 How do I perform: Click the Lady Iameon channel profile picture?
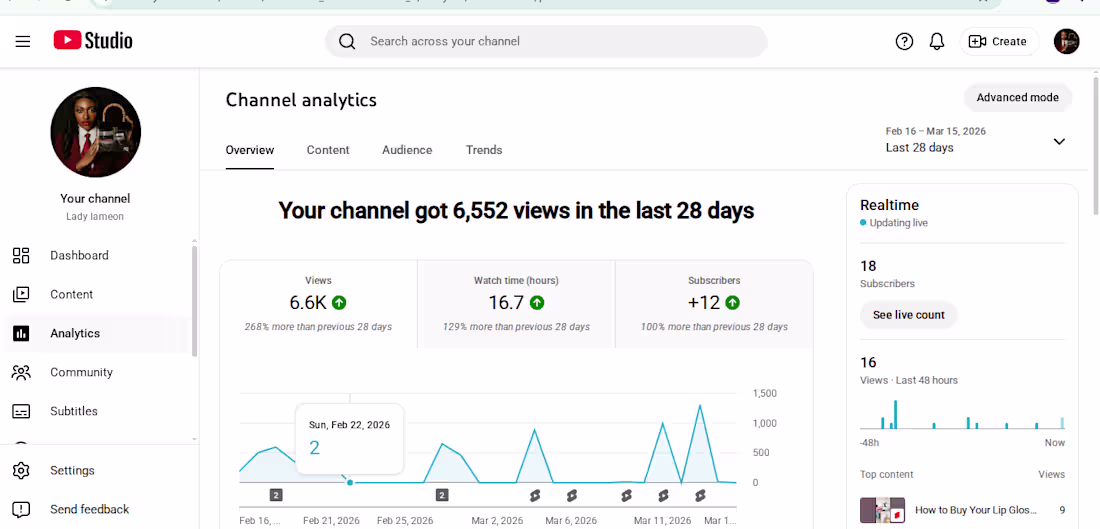pos(95,132)
